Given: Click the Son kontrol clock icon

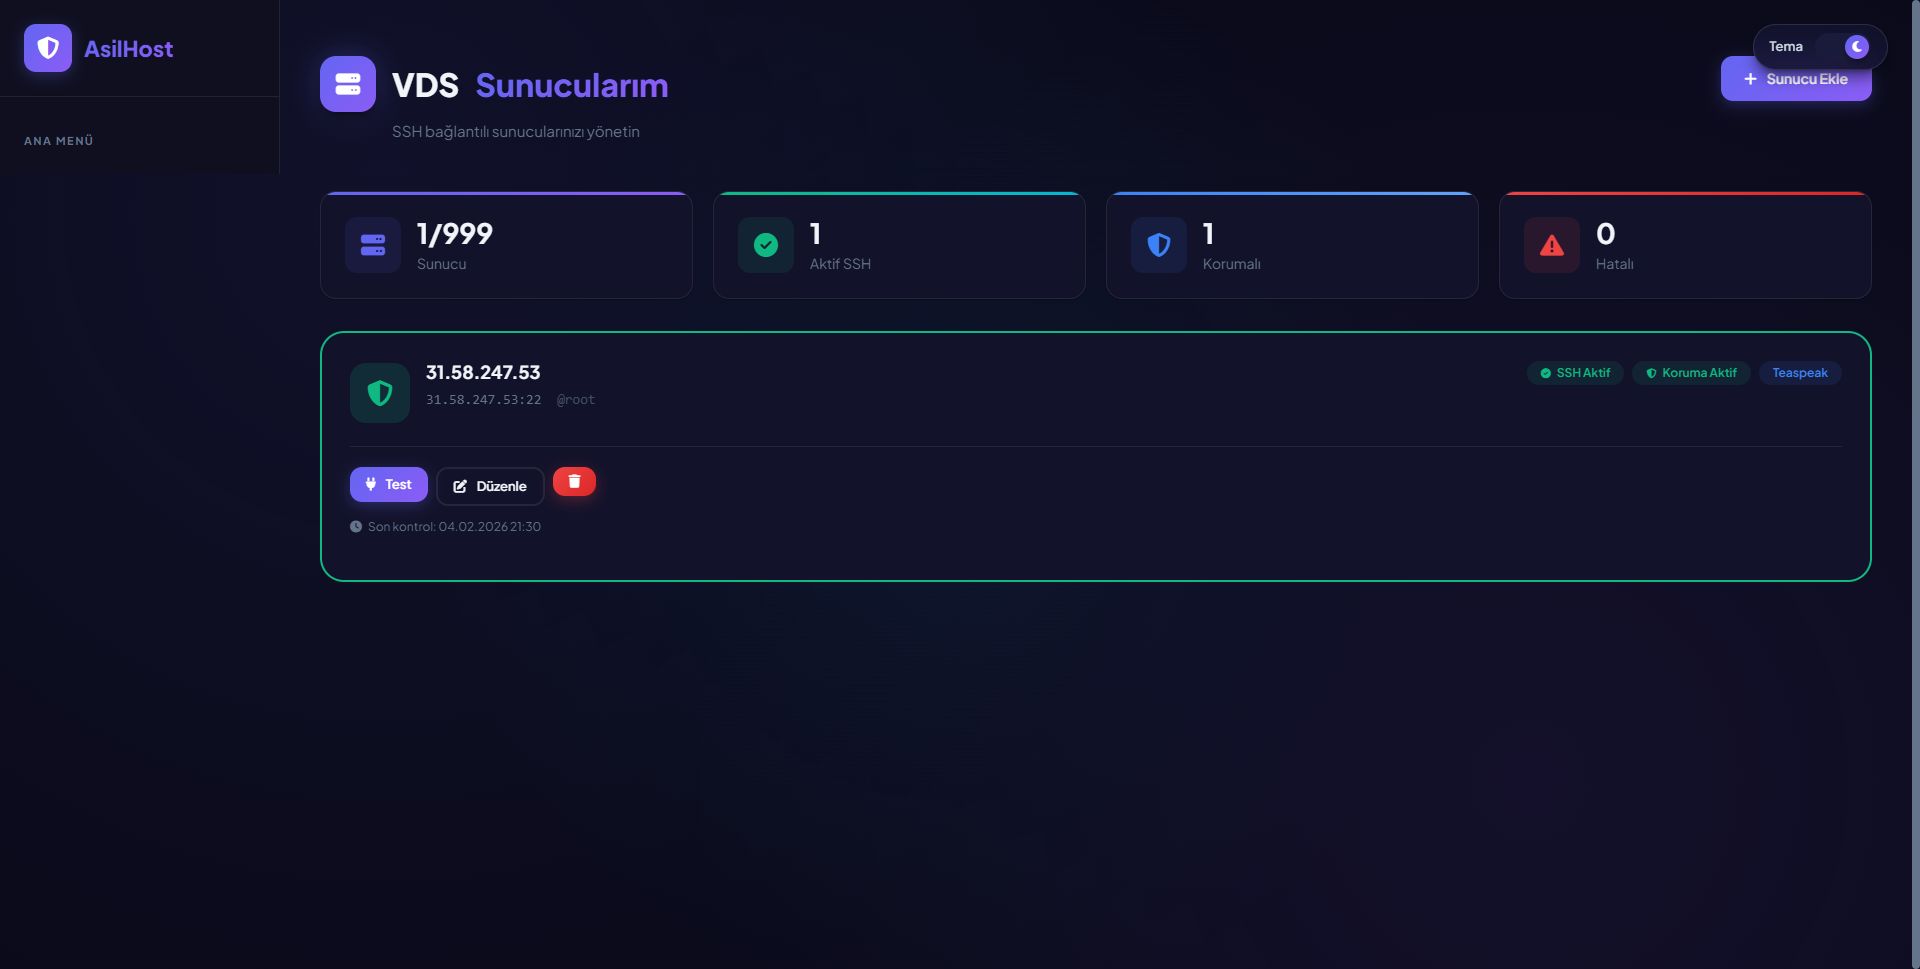Looking at the screenshot, I should pyautogui.click(x=356, y=527).
